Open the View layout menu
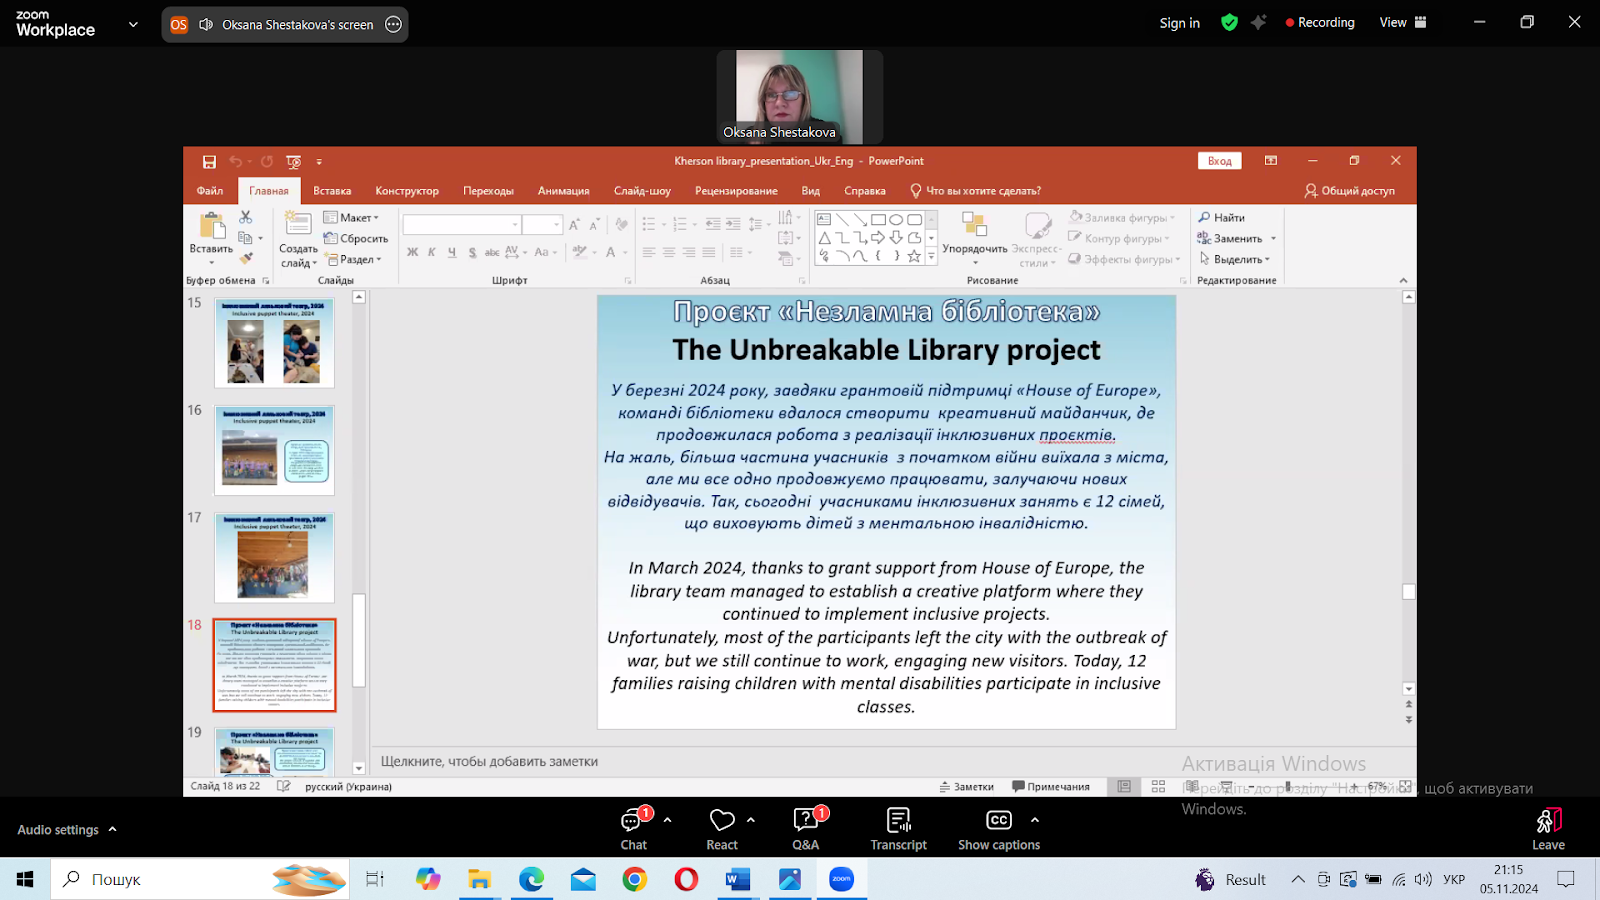The height and width of the screenshot is (900, 1600). [x=1403, y=22]
